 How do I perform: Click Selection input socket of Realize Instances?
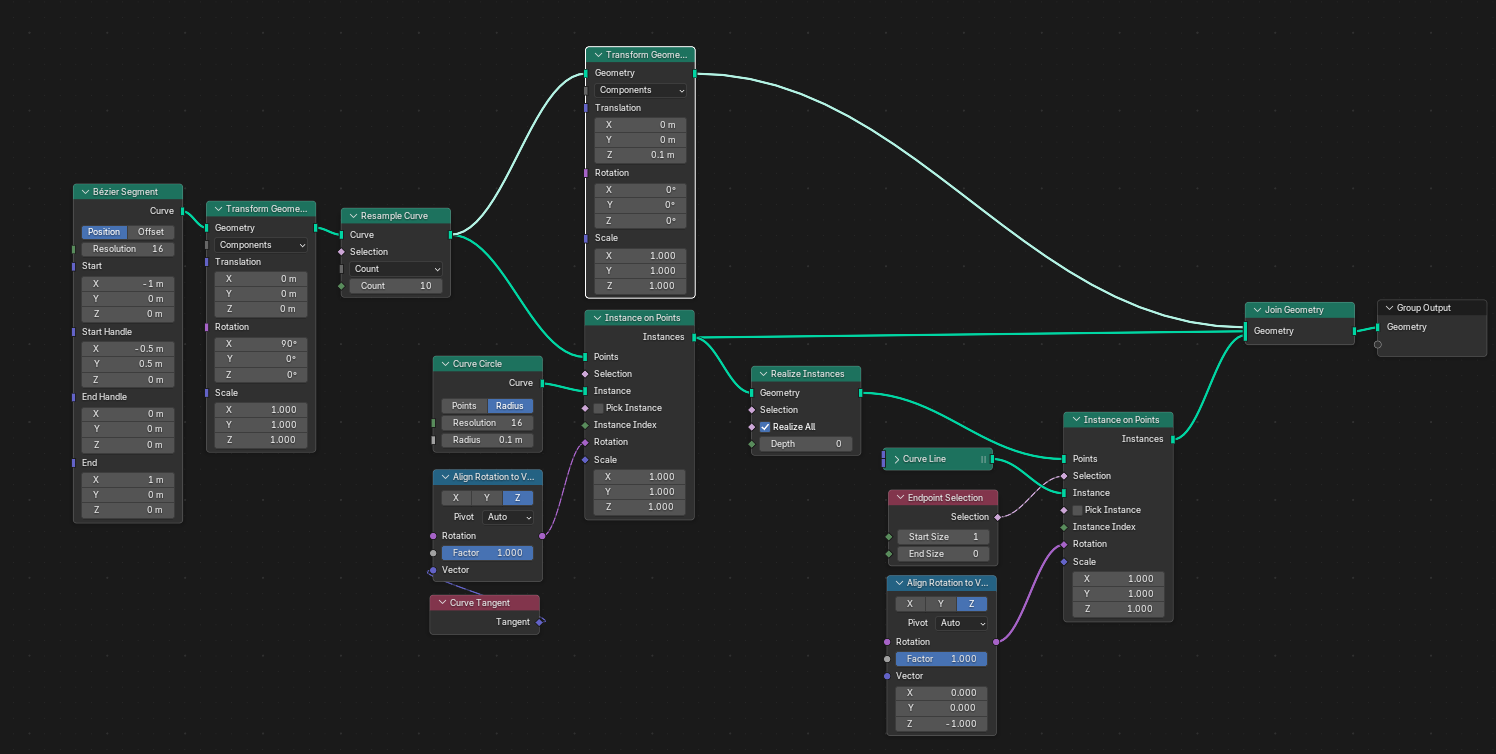click(751, 410)
